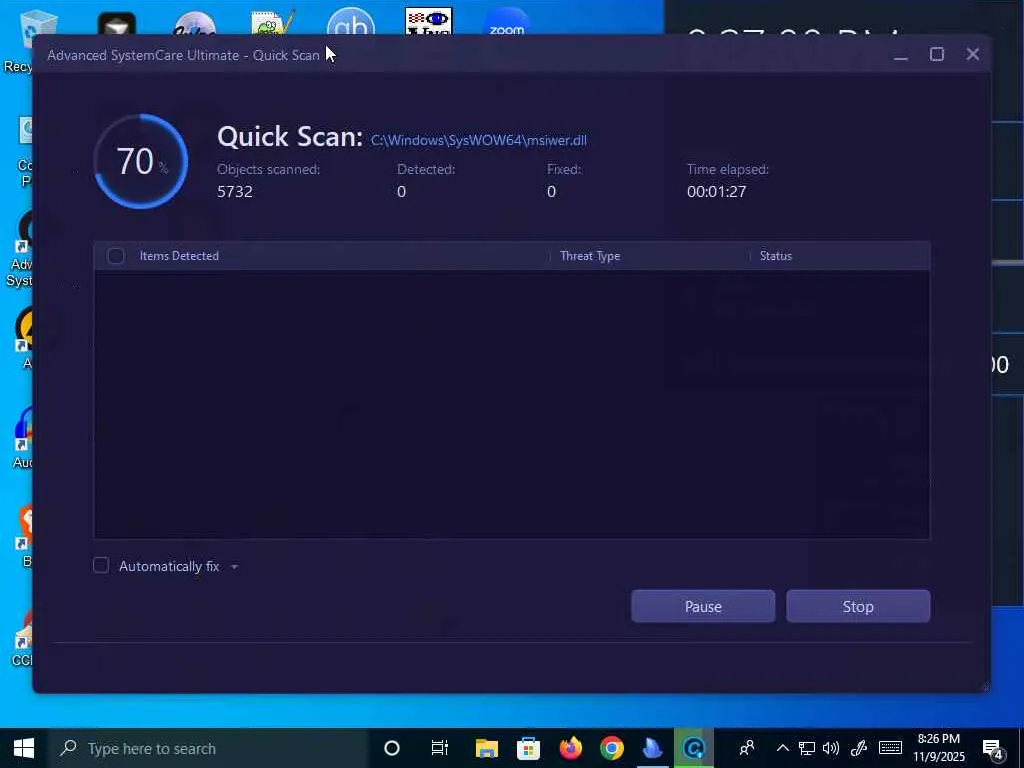Pause the running Quick Scan

(703, 606)
